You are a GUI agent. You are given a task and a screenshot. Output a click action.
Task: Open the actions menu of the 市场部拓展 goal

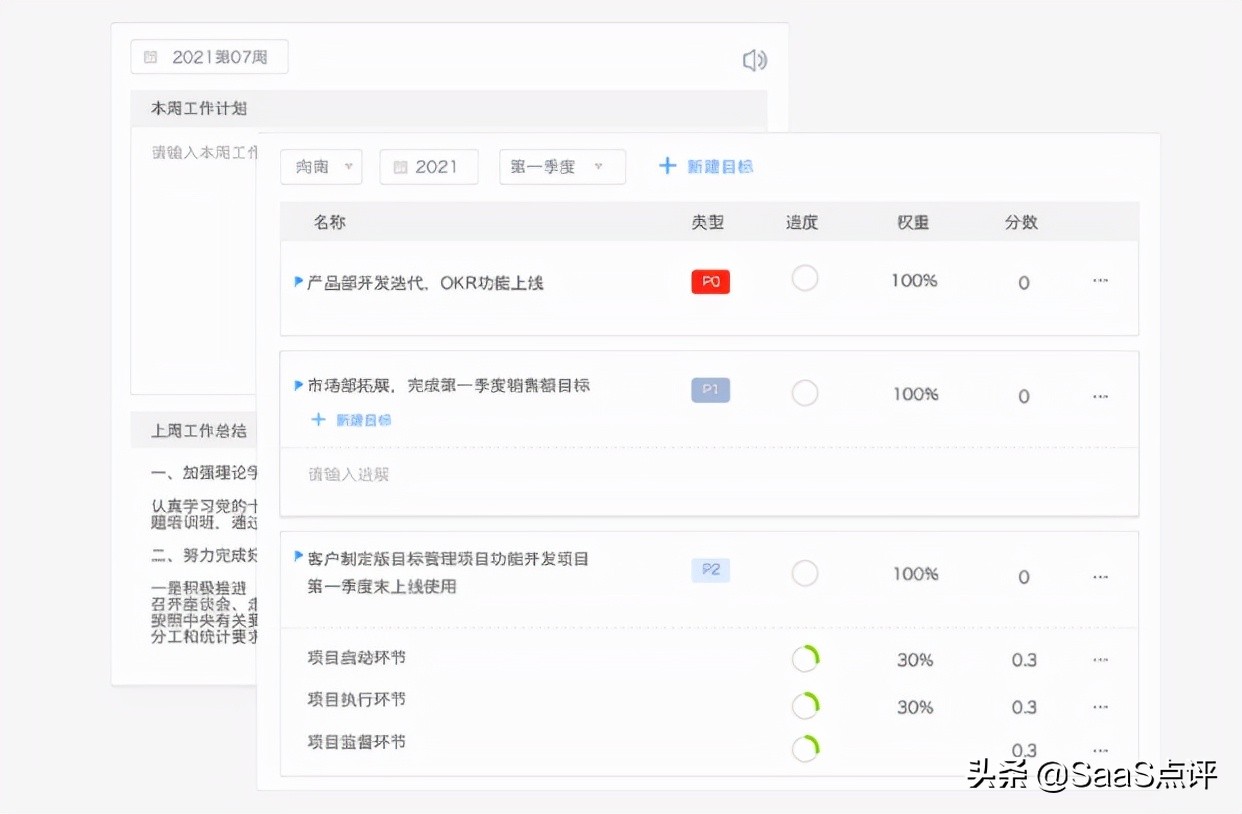click(x=1100, y=394)
